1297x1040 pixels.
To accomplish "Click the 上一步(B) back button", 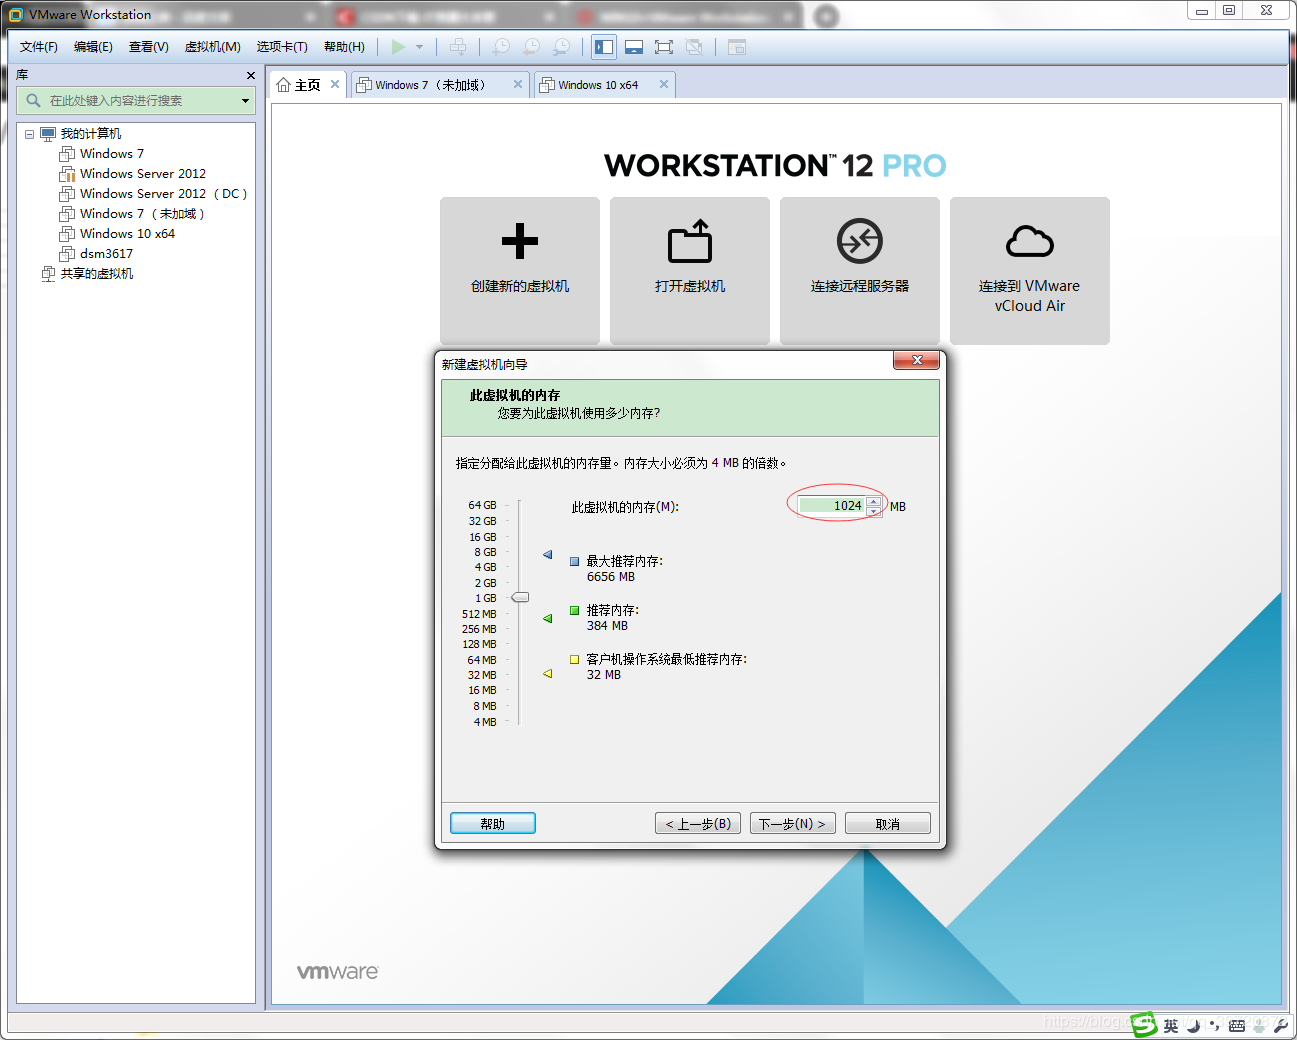I will [698, 823].
